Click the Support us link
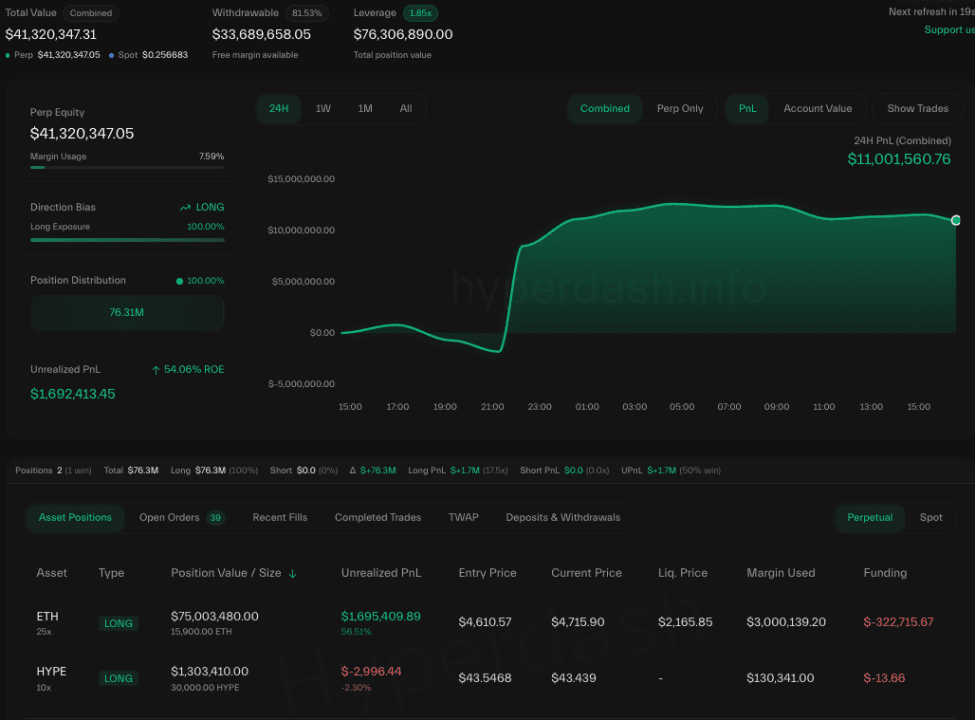This screenshot has width=975, height=720. tap(948, 30)
